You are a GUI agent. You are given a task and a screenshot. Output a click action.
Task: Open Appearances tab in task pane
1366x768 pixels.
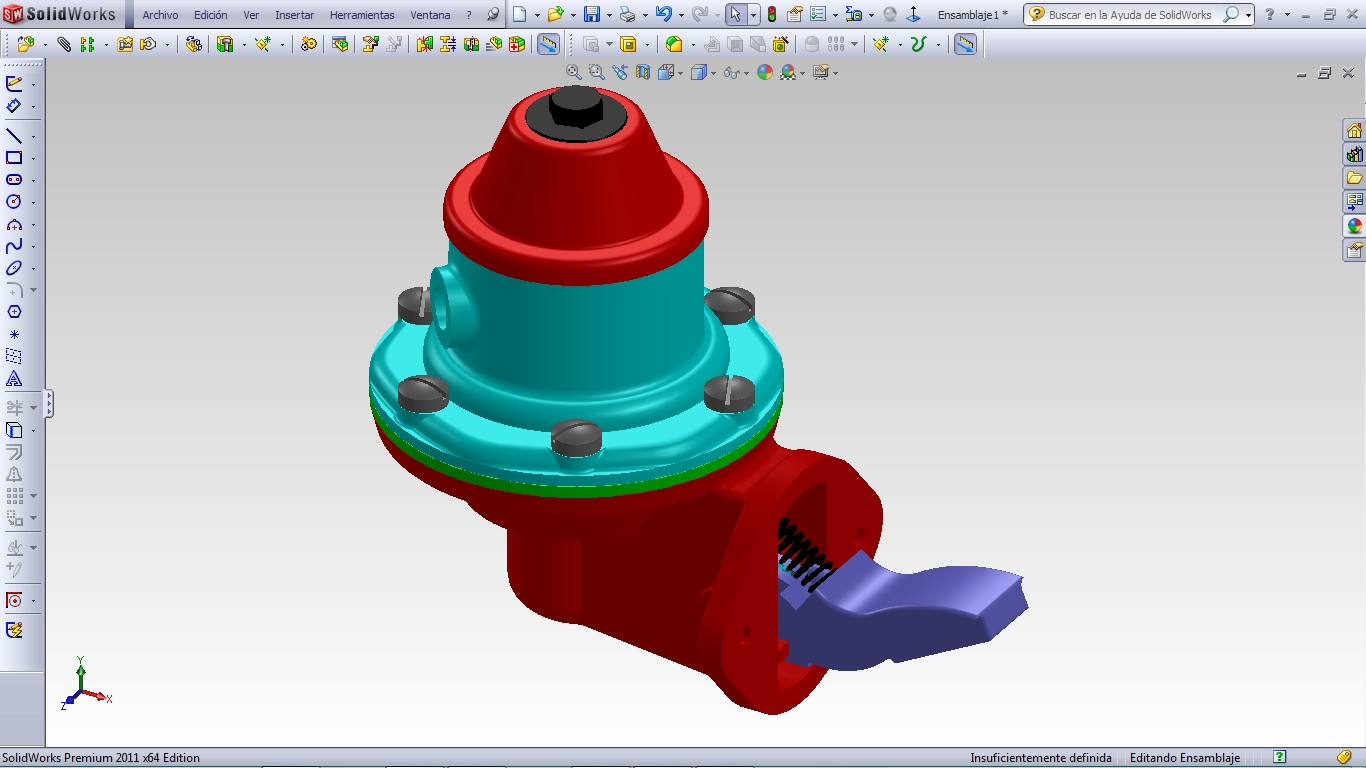coord(1354,226)
